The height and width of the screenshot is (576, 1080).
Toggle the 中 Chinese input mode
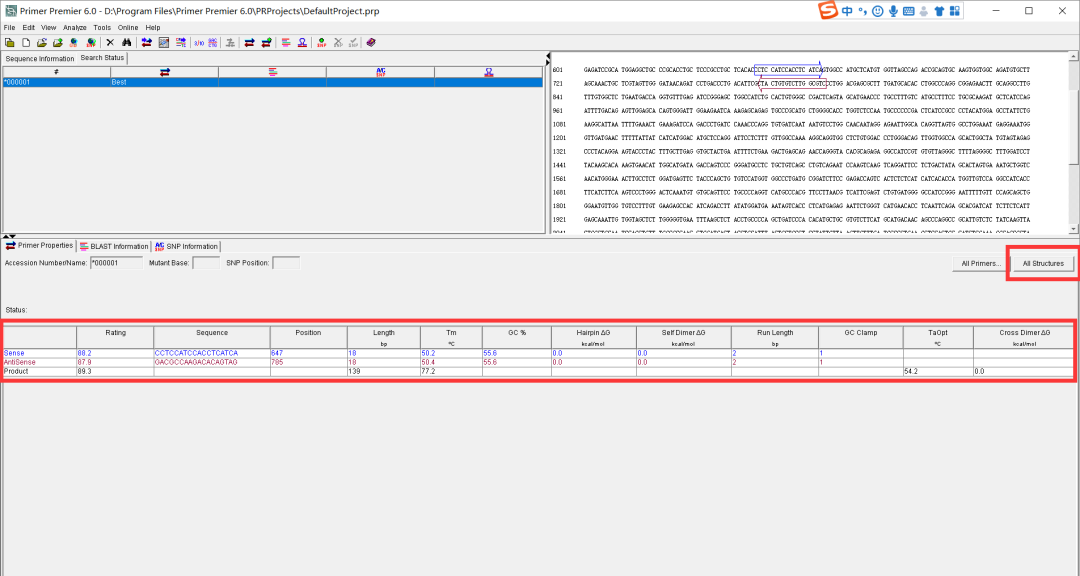point(847,11)
